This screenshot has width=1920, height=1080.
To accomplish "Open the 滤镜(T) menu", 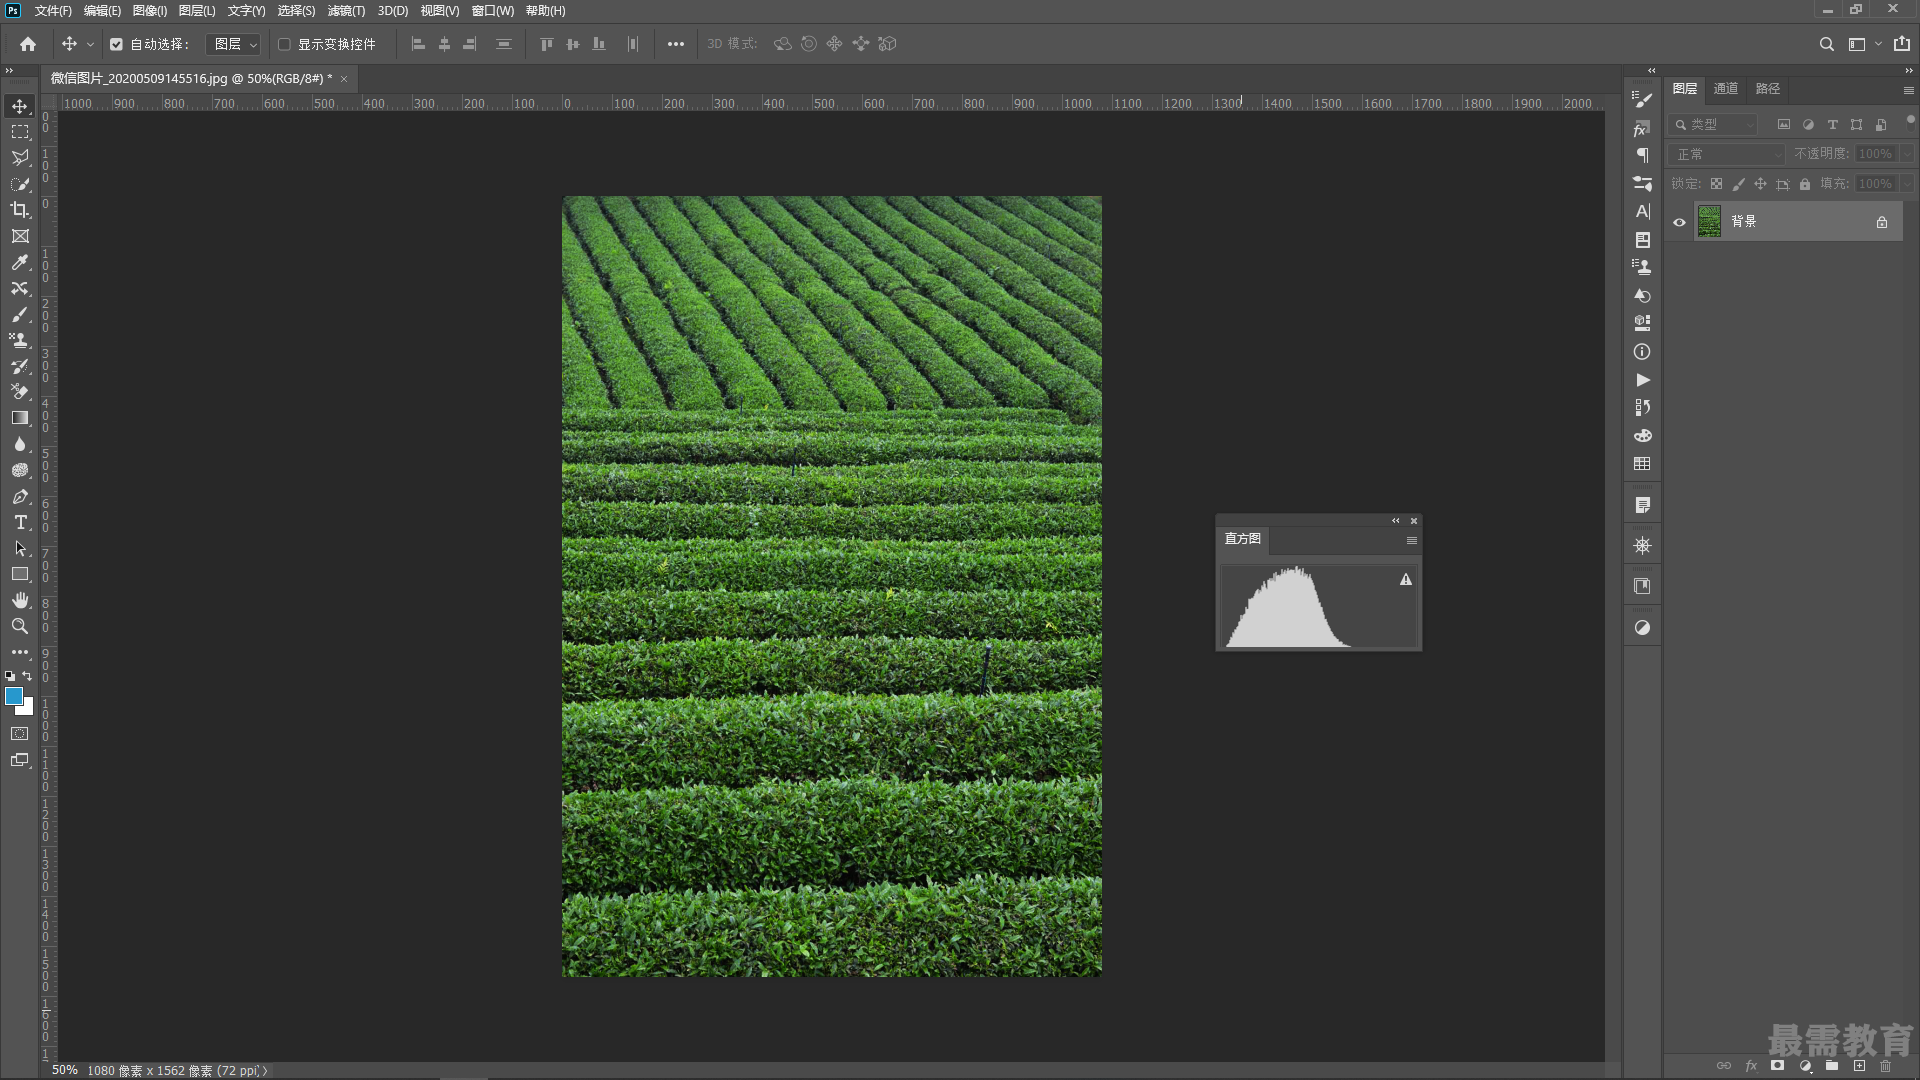I will 346,10.
